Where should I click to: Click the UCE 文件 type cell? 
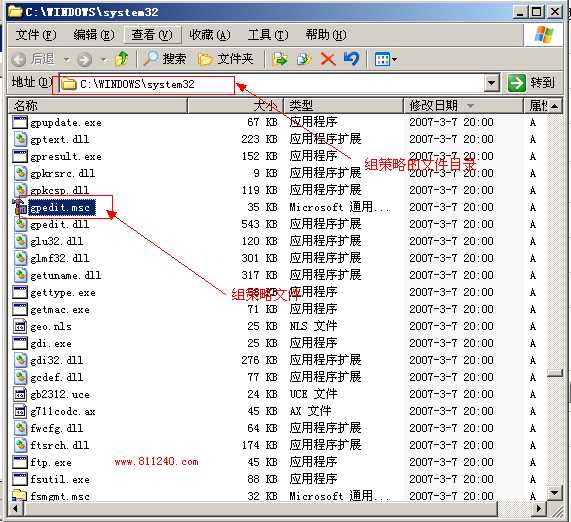point(313,394)
